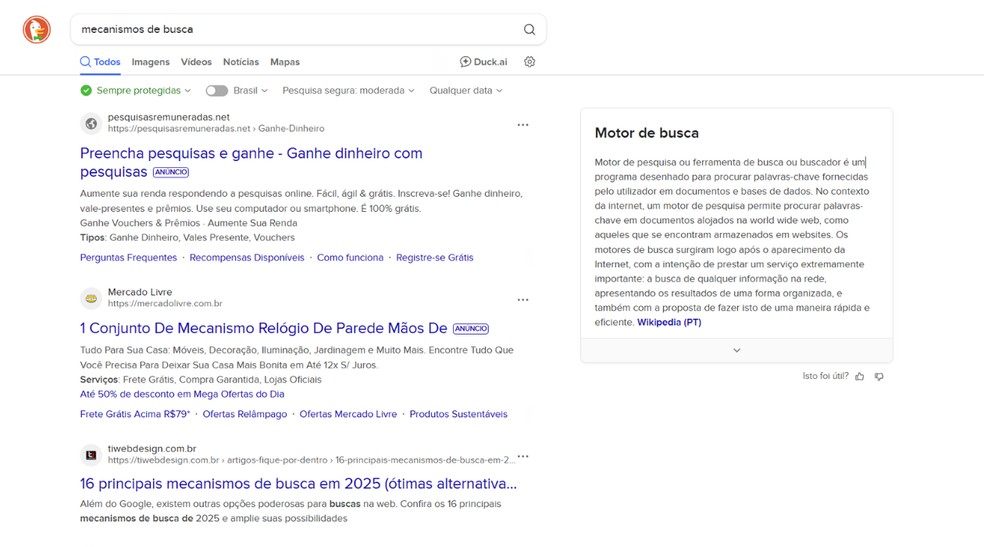
Task: Select the Todos tab
Action: (100, 62)
